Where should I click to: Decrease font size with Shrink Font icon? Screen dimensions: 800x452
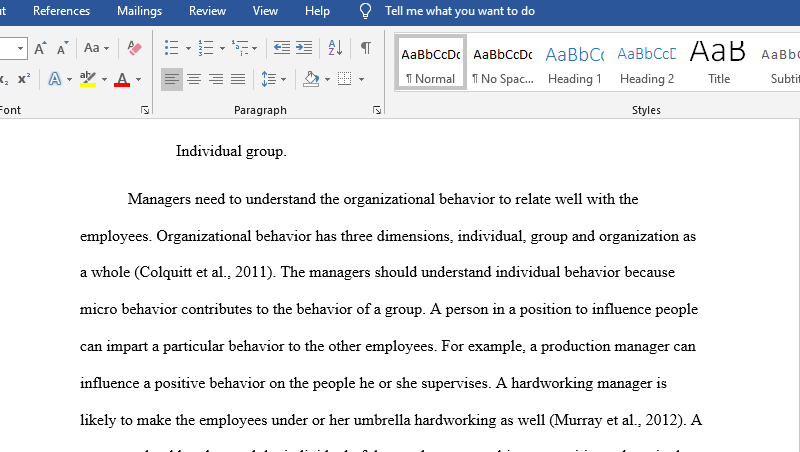click(x=62, y=48)
